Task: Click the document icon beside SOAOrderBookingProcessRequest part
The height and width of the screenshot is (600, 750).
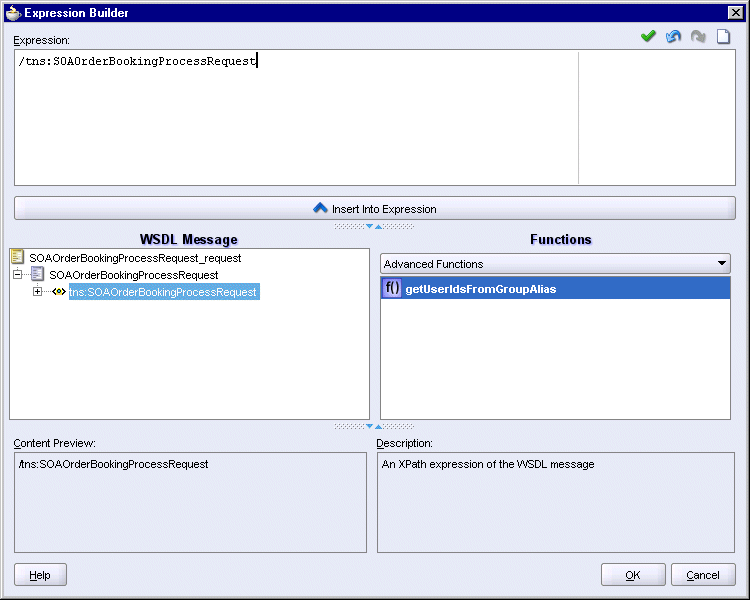Action: click(37, 274)
